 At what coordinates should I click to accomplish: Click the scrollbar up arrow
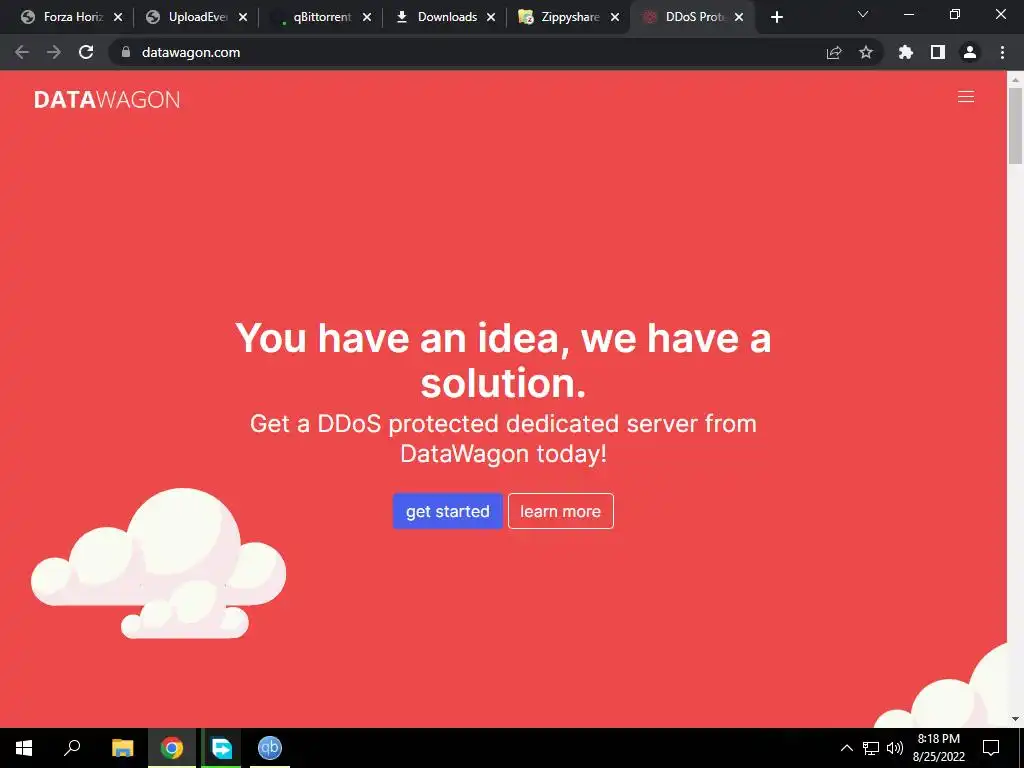pos(1015,79)
